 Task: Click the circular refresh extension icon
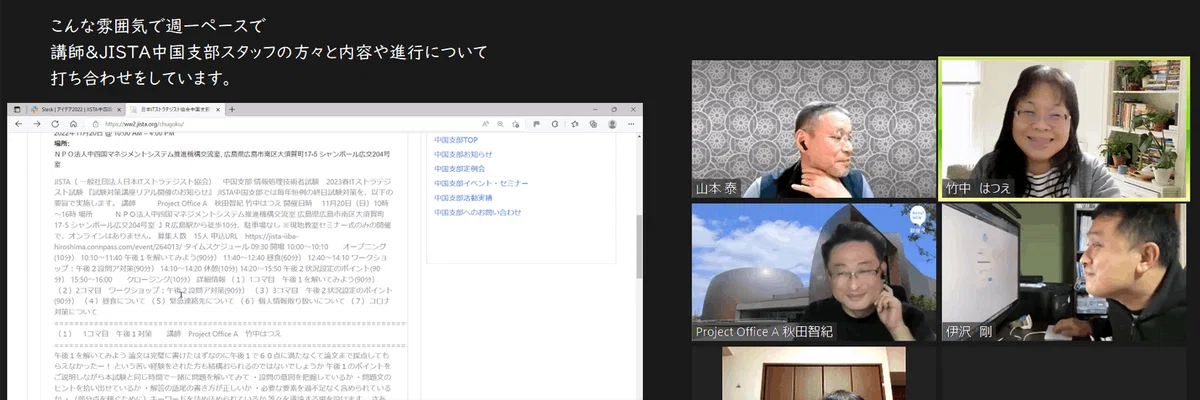coord(555,124)
